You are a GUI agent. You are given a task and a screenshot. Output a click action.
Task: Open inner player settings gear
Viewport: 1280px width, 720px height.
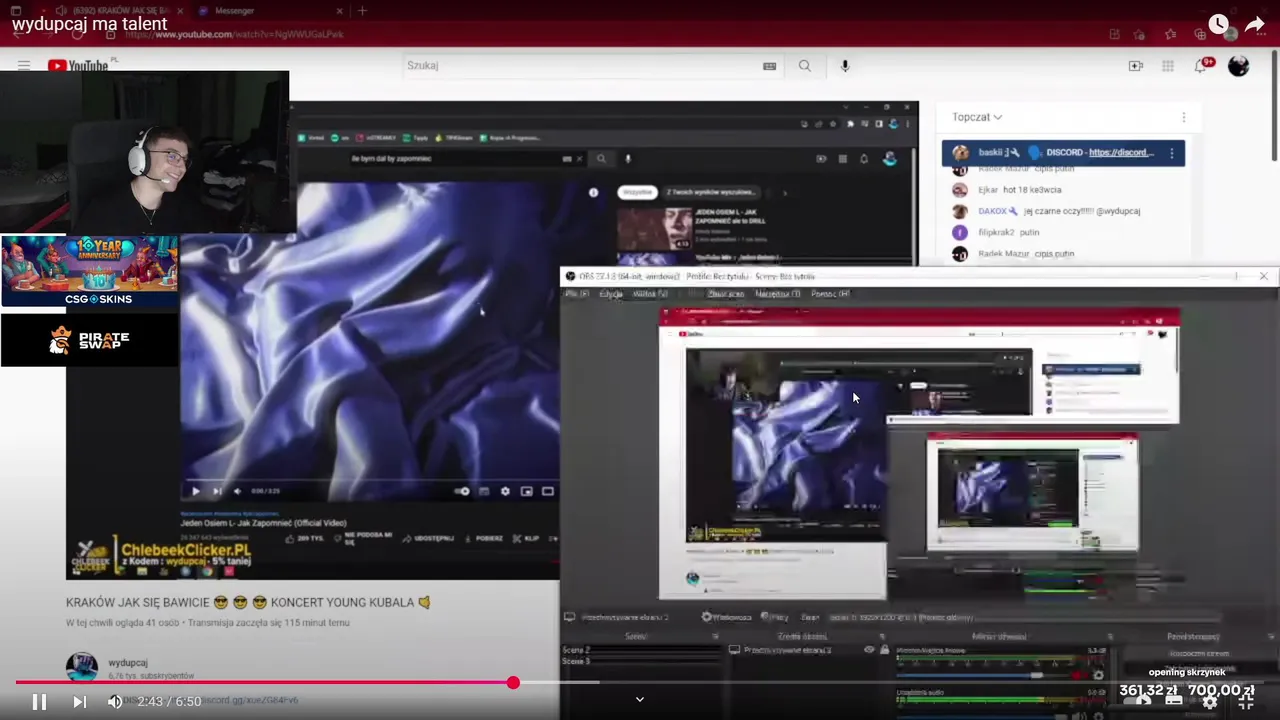coord(505,491)
